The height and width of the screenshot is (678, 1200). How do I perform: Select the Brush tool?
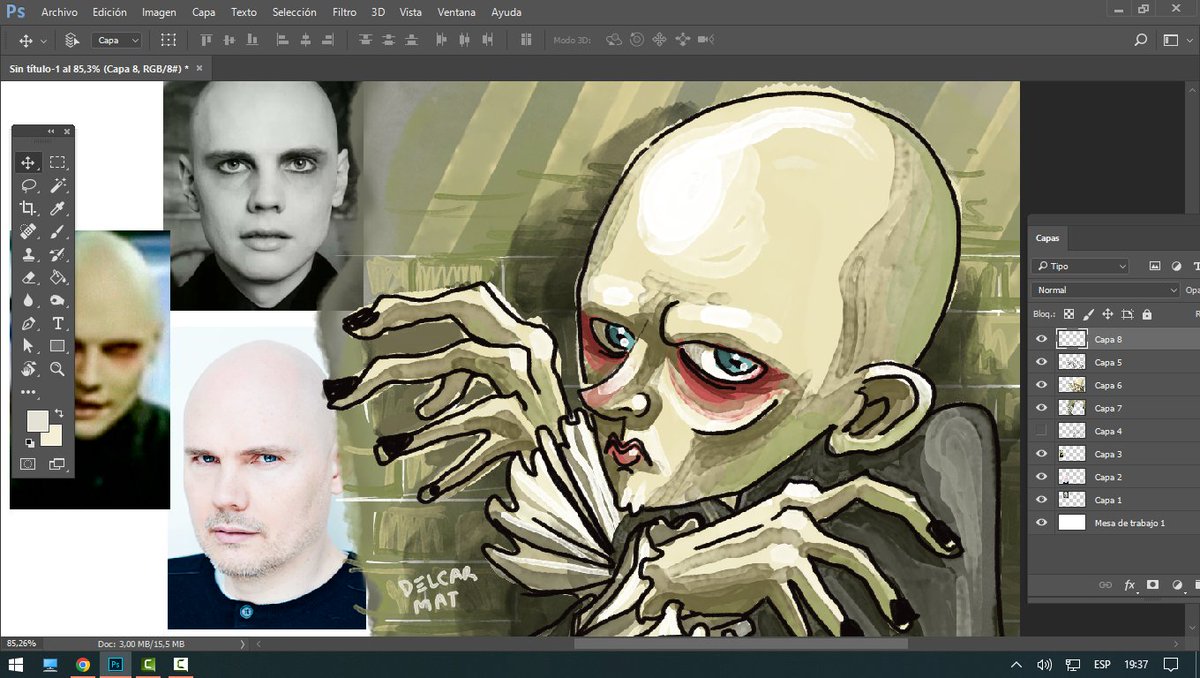[58, 231]
